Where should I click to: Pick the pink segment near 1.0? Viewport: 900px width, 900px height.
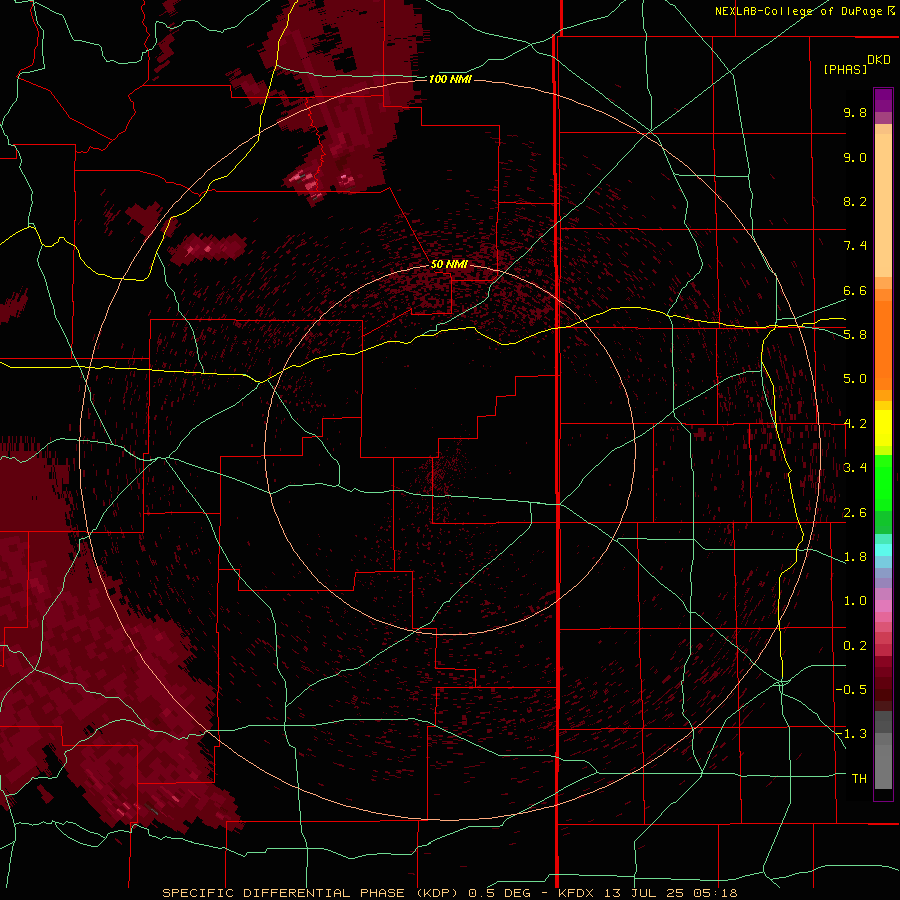(x=883, y=606)
